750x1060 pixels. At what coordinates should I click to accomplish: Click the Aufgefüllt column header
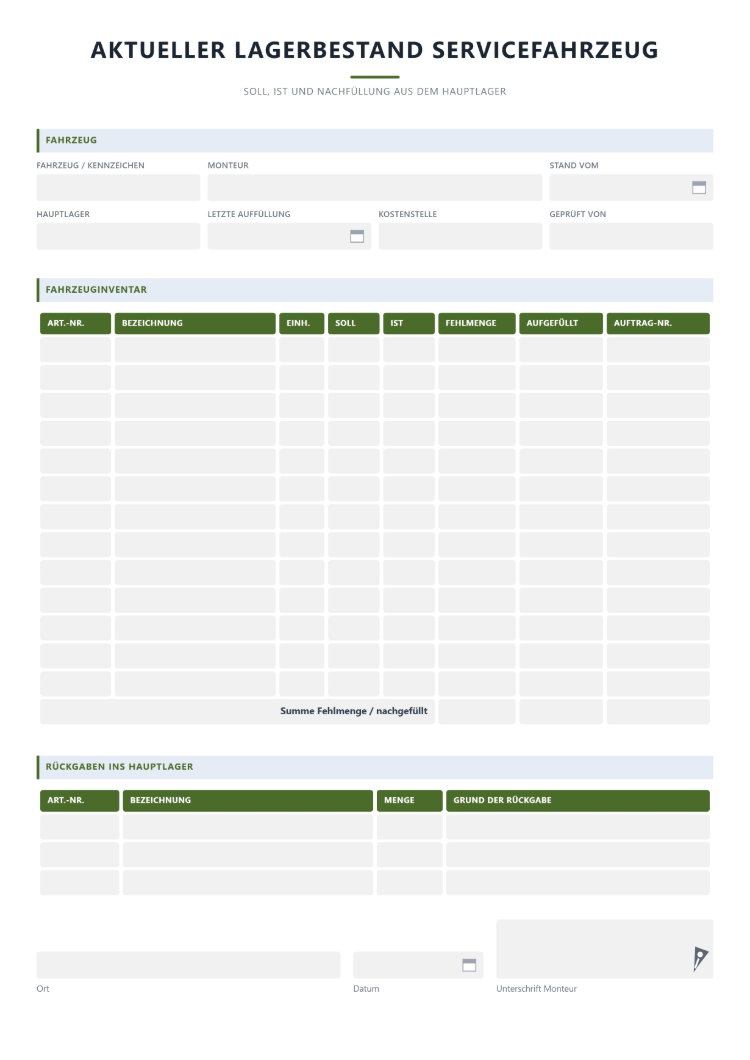coord(561,323)
